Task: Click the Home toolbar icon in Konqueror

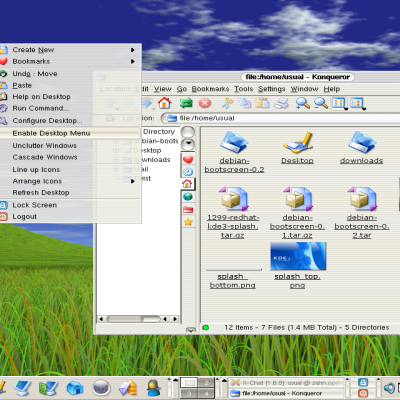Action: click(164, 103)
